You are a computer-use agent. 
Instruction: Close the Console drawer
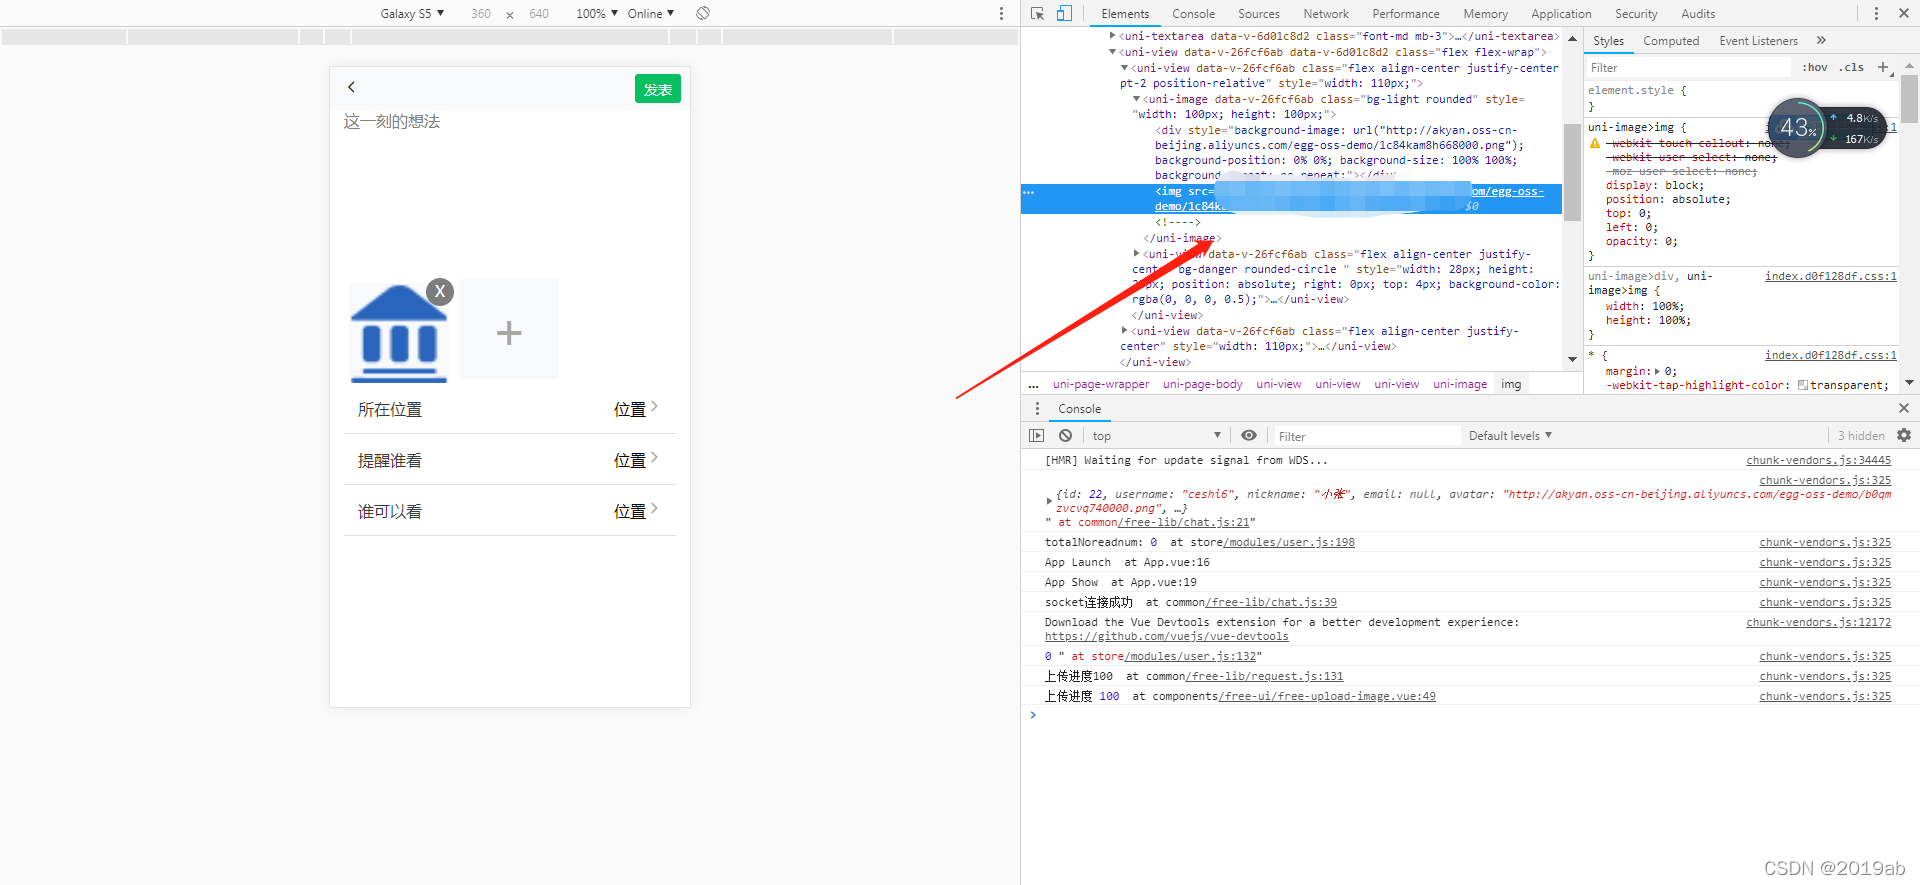(1903, 408)
